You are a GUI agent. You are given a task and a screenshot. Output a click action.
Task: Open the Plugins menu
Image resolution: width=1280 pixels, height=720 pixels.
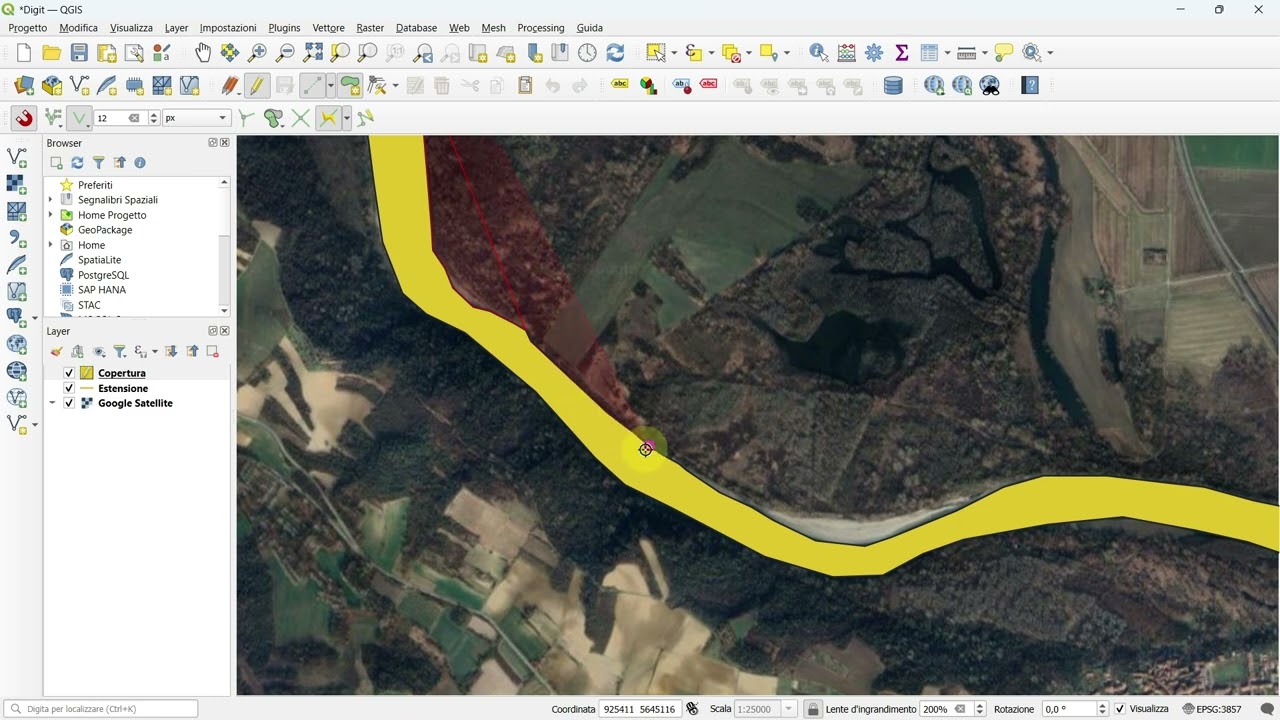(x=284, y=28)
